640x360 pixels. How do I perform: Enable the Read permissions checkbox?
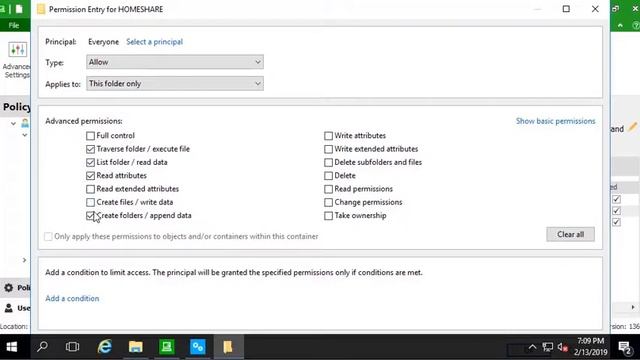pyautogui.click(x=328, y=189)
